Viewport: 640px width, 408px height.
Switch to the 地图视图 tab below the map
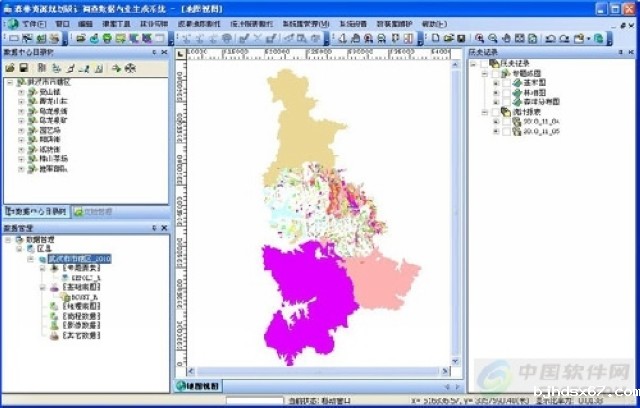pyautogui.click(x=201, y=385)
